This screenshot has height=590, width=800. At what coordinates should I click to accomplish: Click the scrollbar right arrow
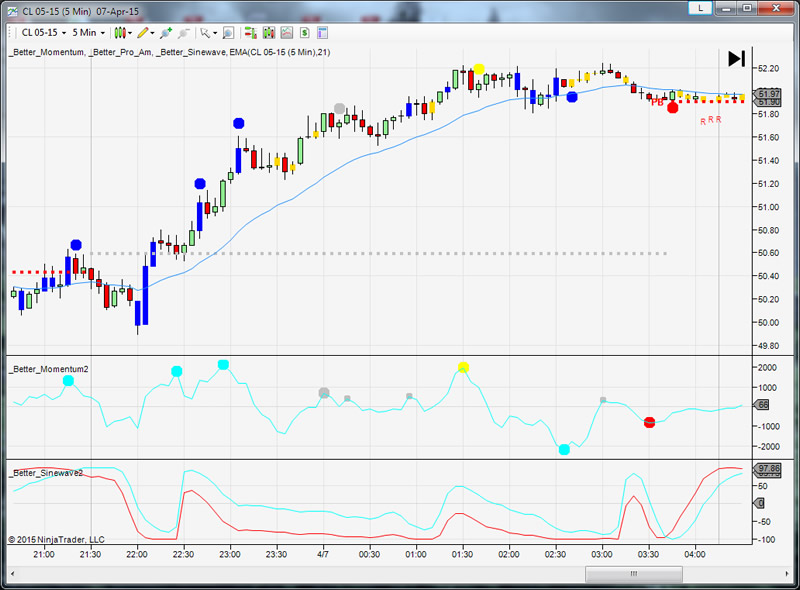pos(787,574)
